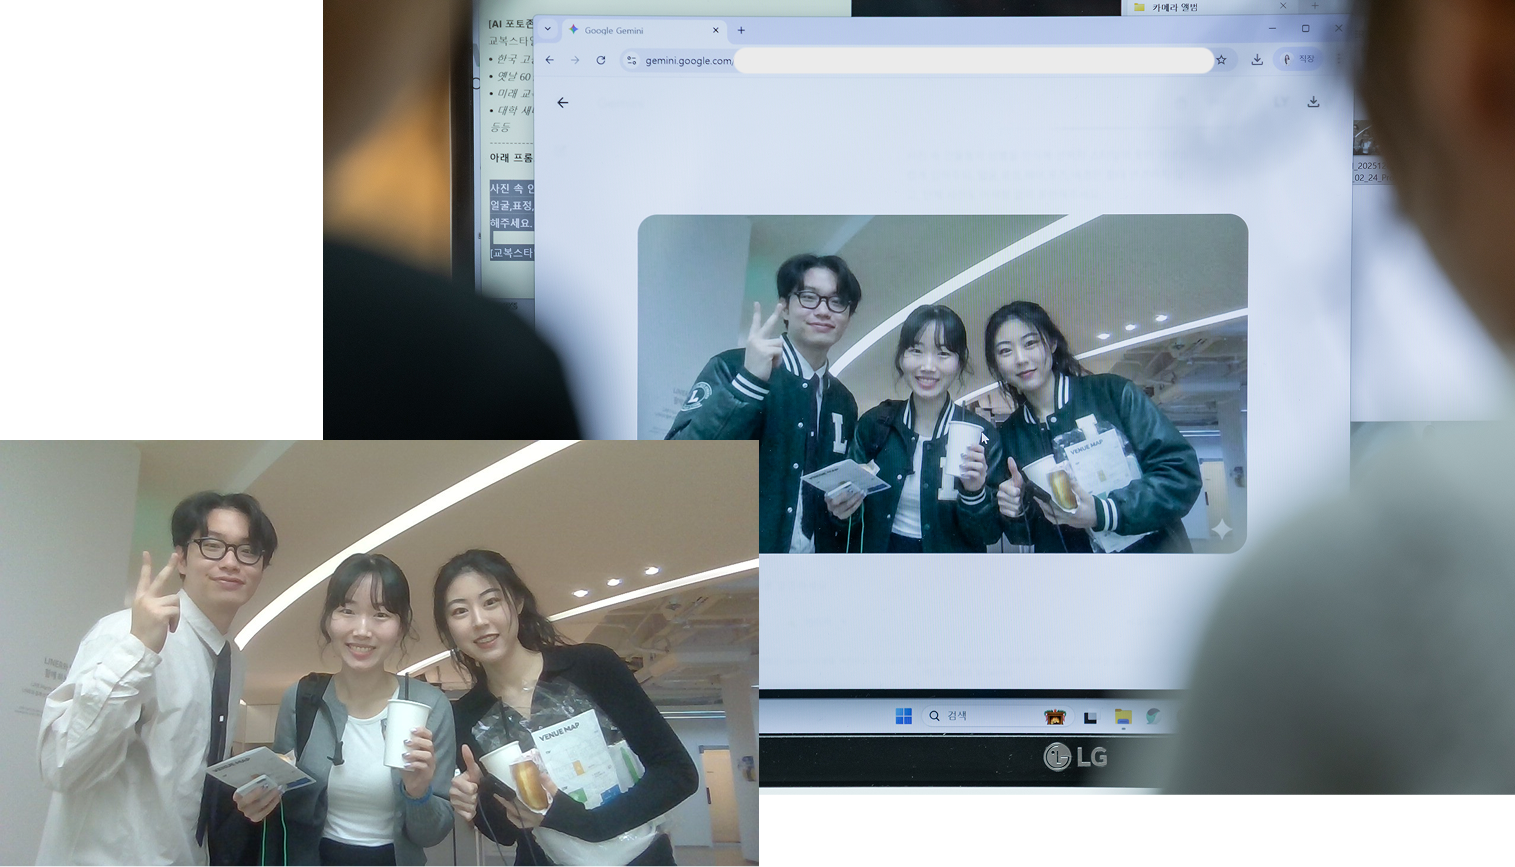
Task: Expand the tab search chevron
Action: point(548,29)
